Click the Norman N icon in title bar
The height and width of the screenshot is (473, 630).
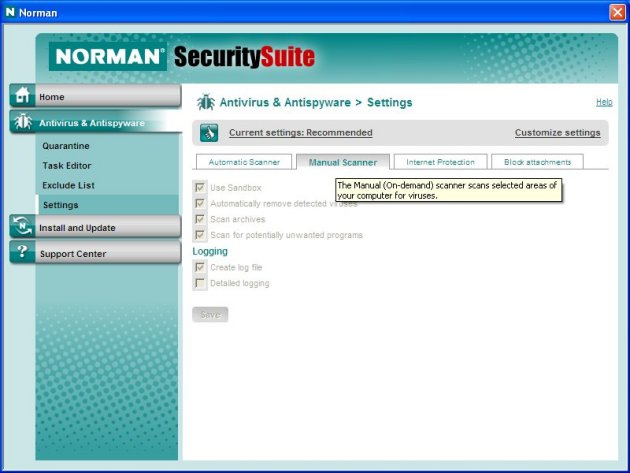(x=10, y=12)
